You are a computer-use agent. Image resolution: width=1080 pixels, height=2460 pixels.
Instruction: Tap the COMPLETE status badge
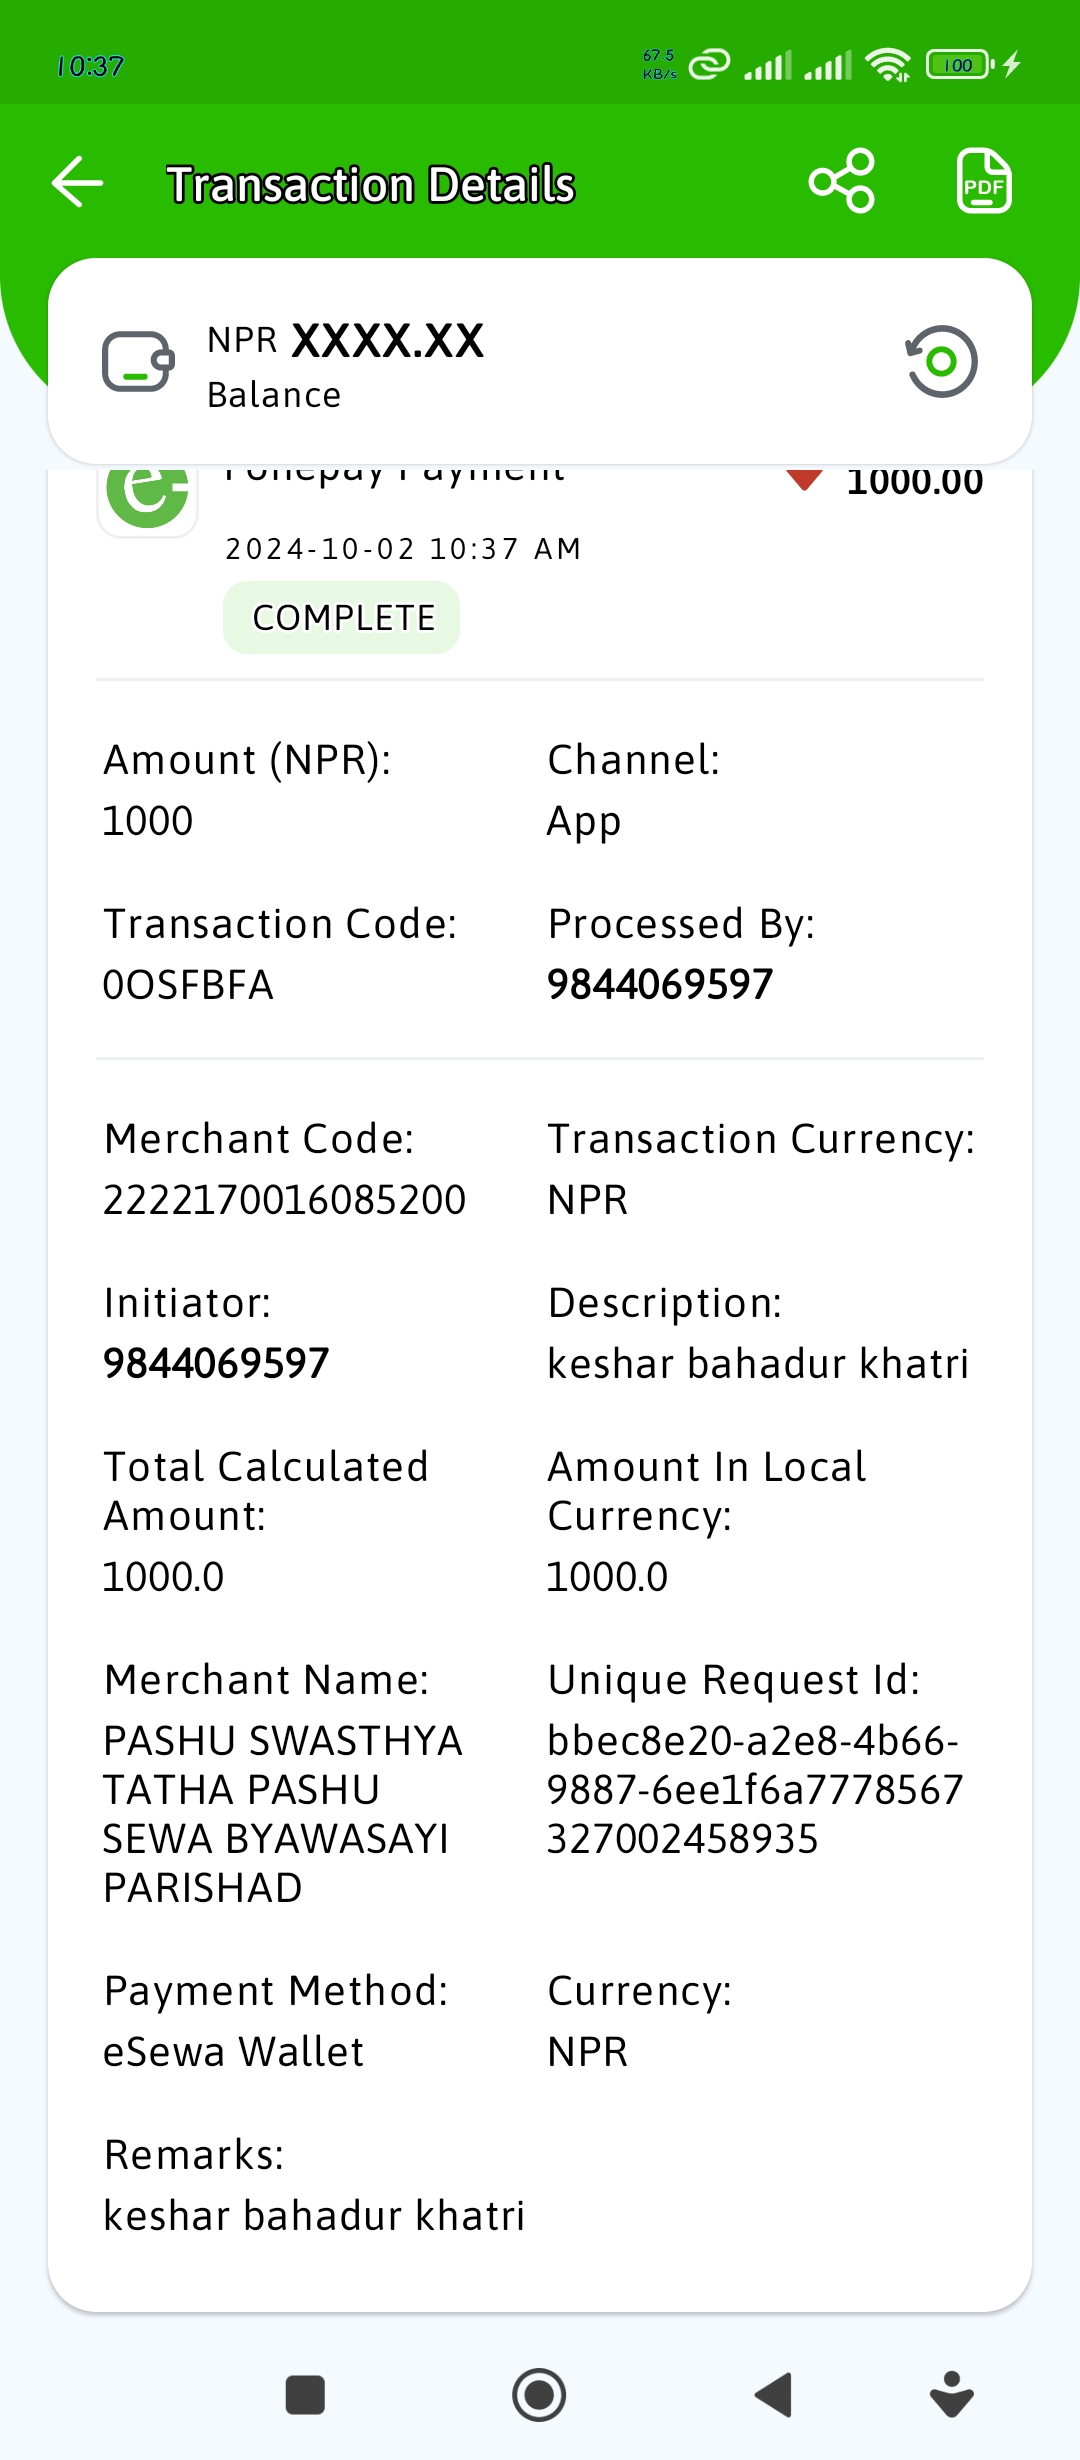tap(342, 618)
